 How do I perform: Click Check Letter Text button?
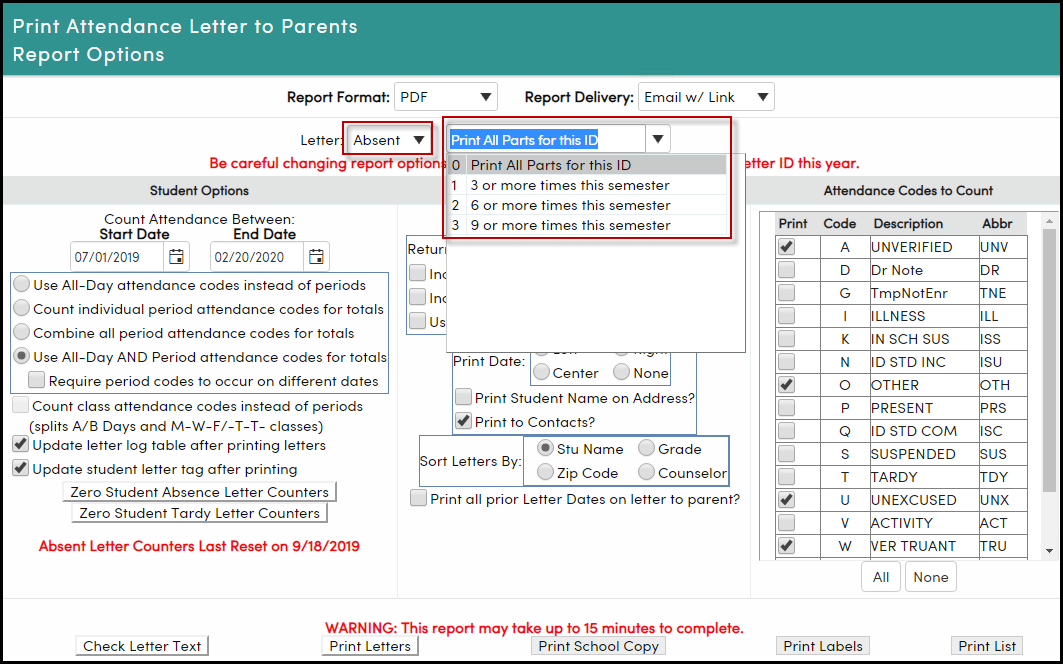pyautogui.click(x=142, y=646)
